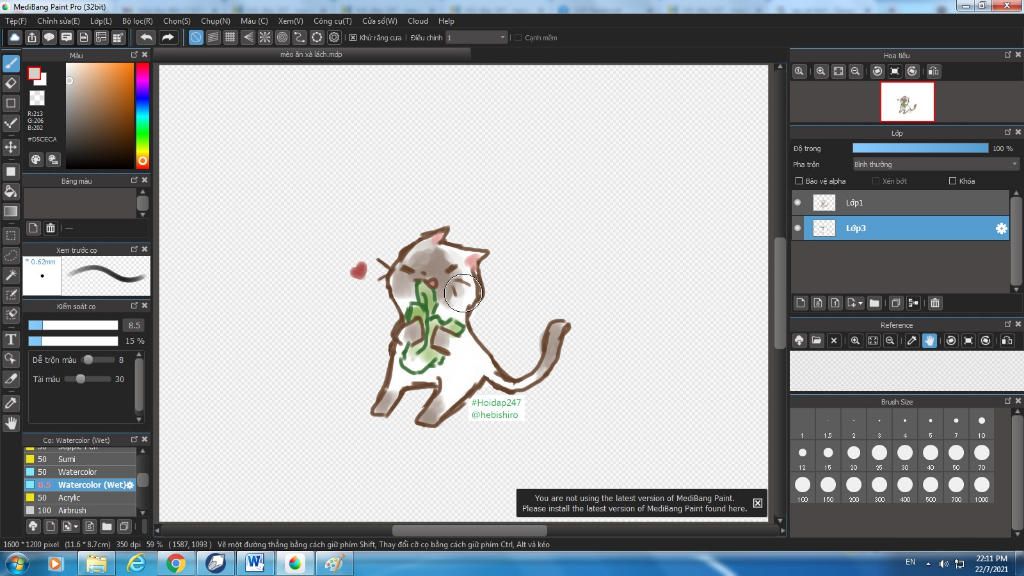Click the navigator thumbnail preview
The height and width of the screenshot is (576, 1024).
tap(907, 102)
